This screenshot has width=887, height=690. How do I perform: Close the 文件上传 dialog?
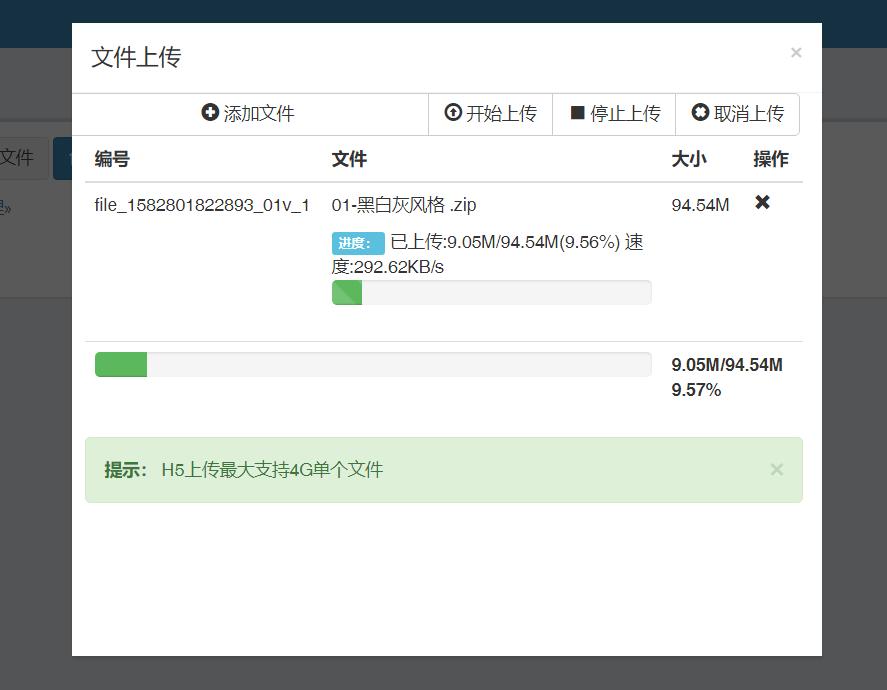pyautogui.click(x=796, y=52)
